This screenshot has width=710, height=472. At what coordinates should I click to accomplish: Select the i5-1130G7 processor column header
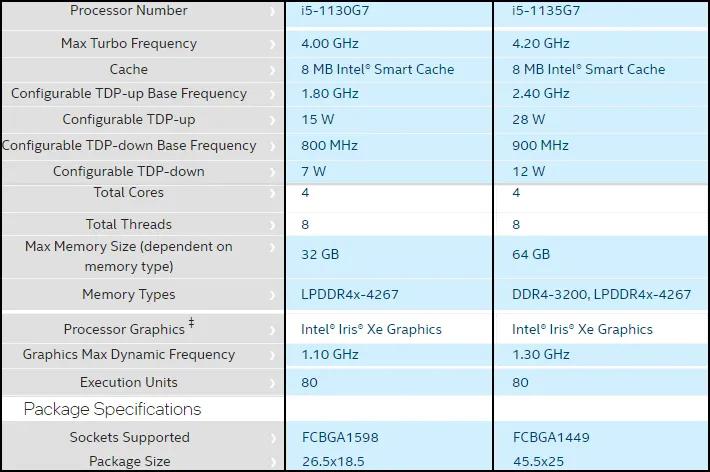339,11
